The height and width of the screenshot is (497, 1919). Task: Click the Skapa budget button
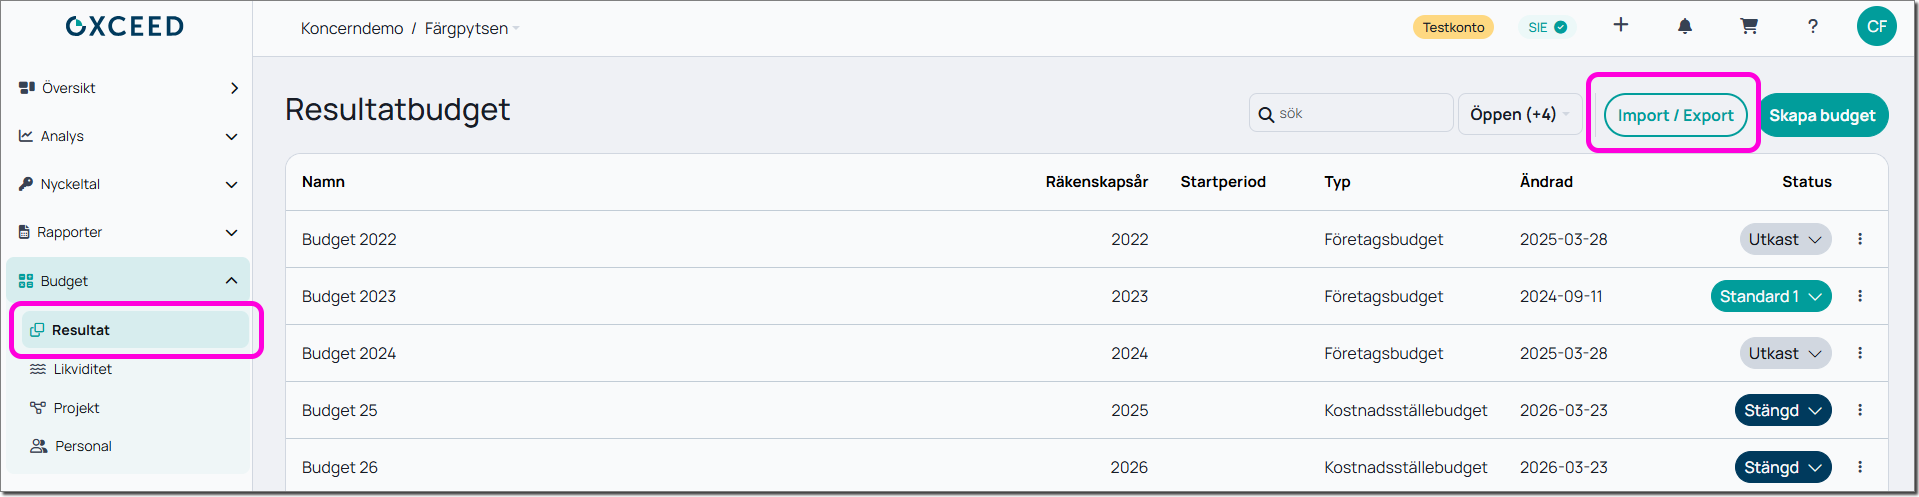pyautogui.click(x=1822, y=115)
